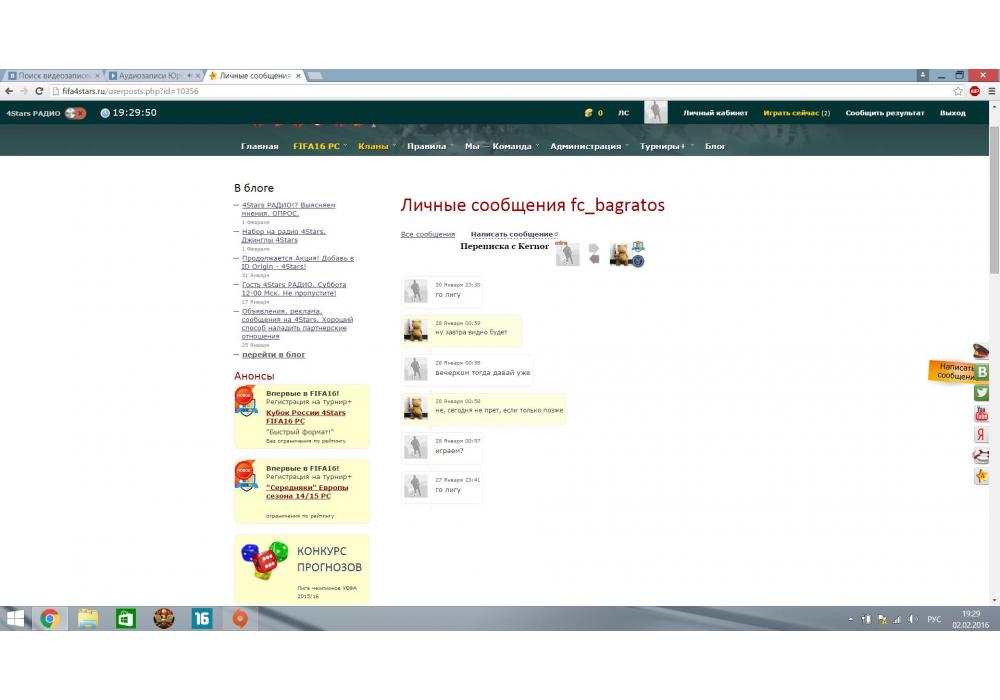The width and height of the screenshot is (1000, 700).
Task: Click the browser address bar
Action: [500, 91]
